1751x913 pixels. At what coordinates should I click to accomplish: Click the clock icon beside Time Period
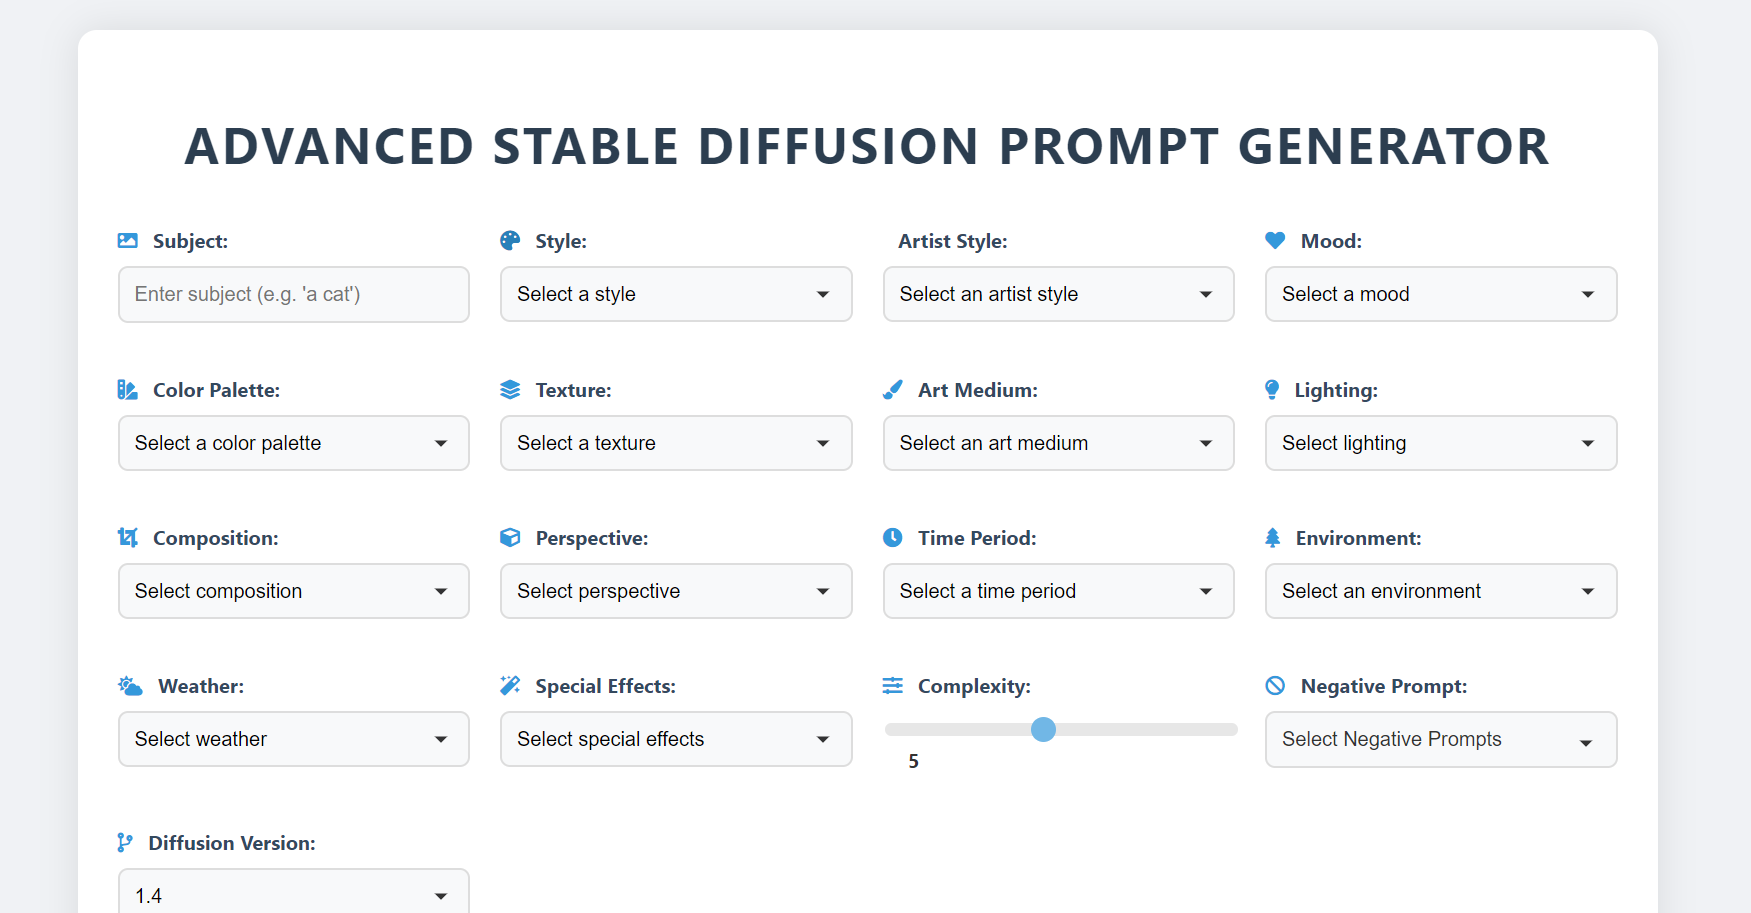pos(893,538)
